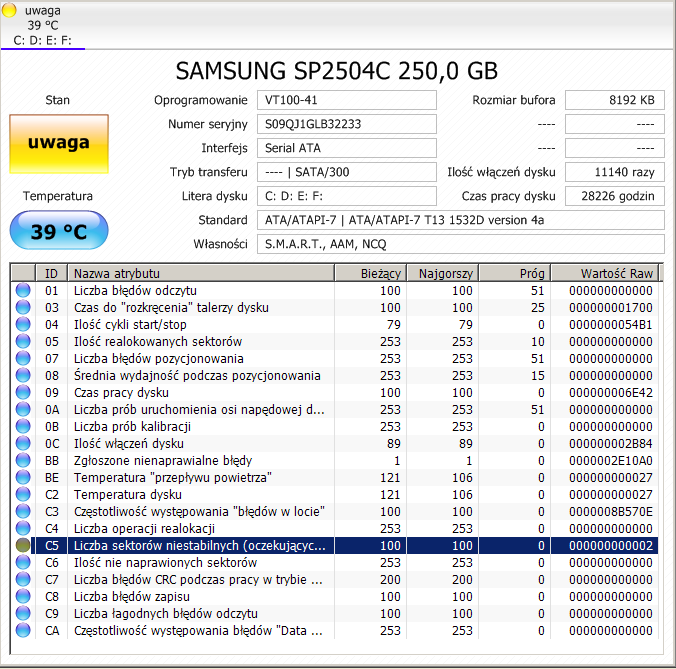The height and width of the screenshot is (669, 676).
Task: Click the status orb of row CA
Action: coord(23,631)
